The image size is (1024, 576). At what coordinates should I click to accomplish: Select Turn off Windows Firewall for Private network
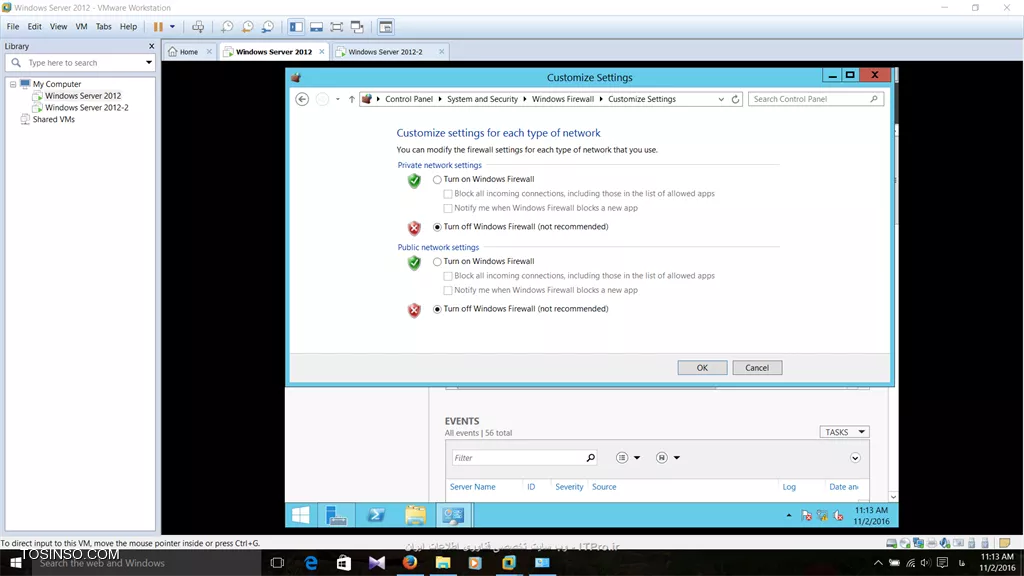(x=438, y=227)
